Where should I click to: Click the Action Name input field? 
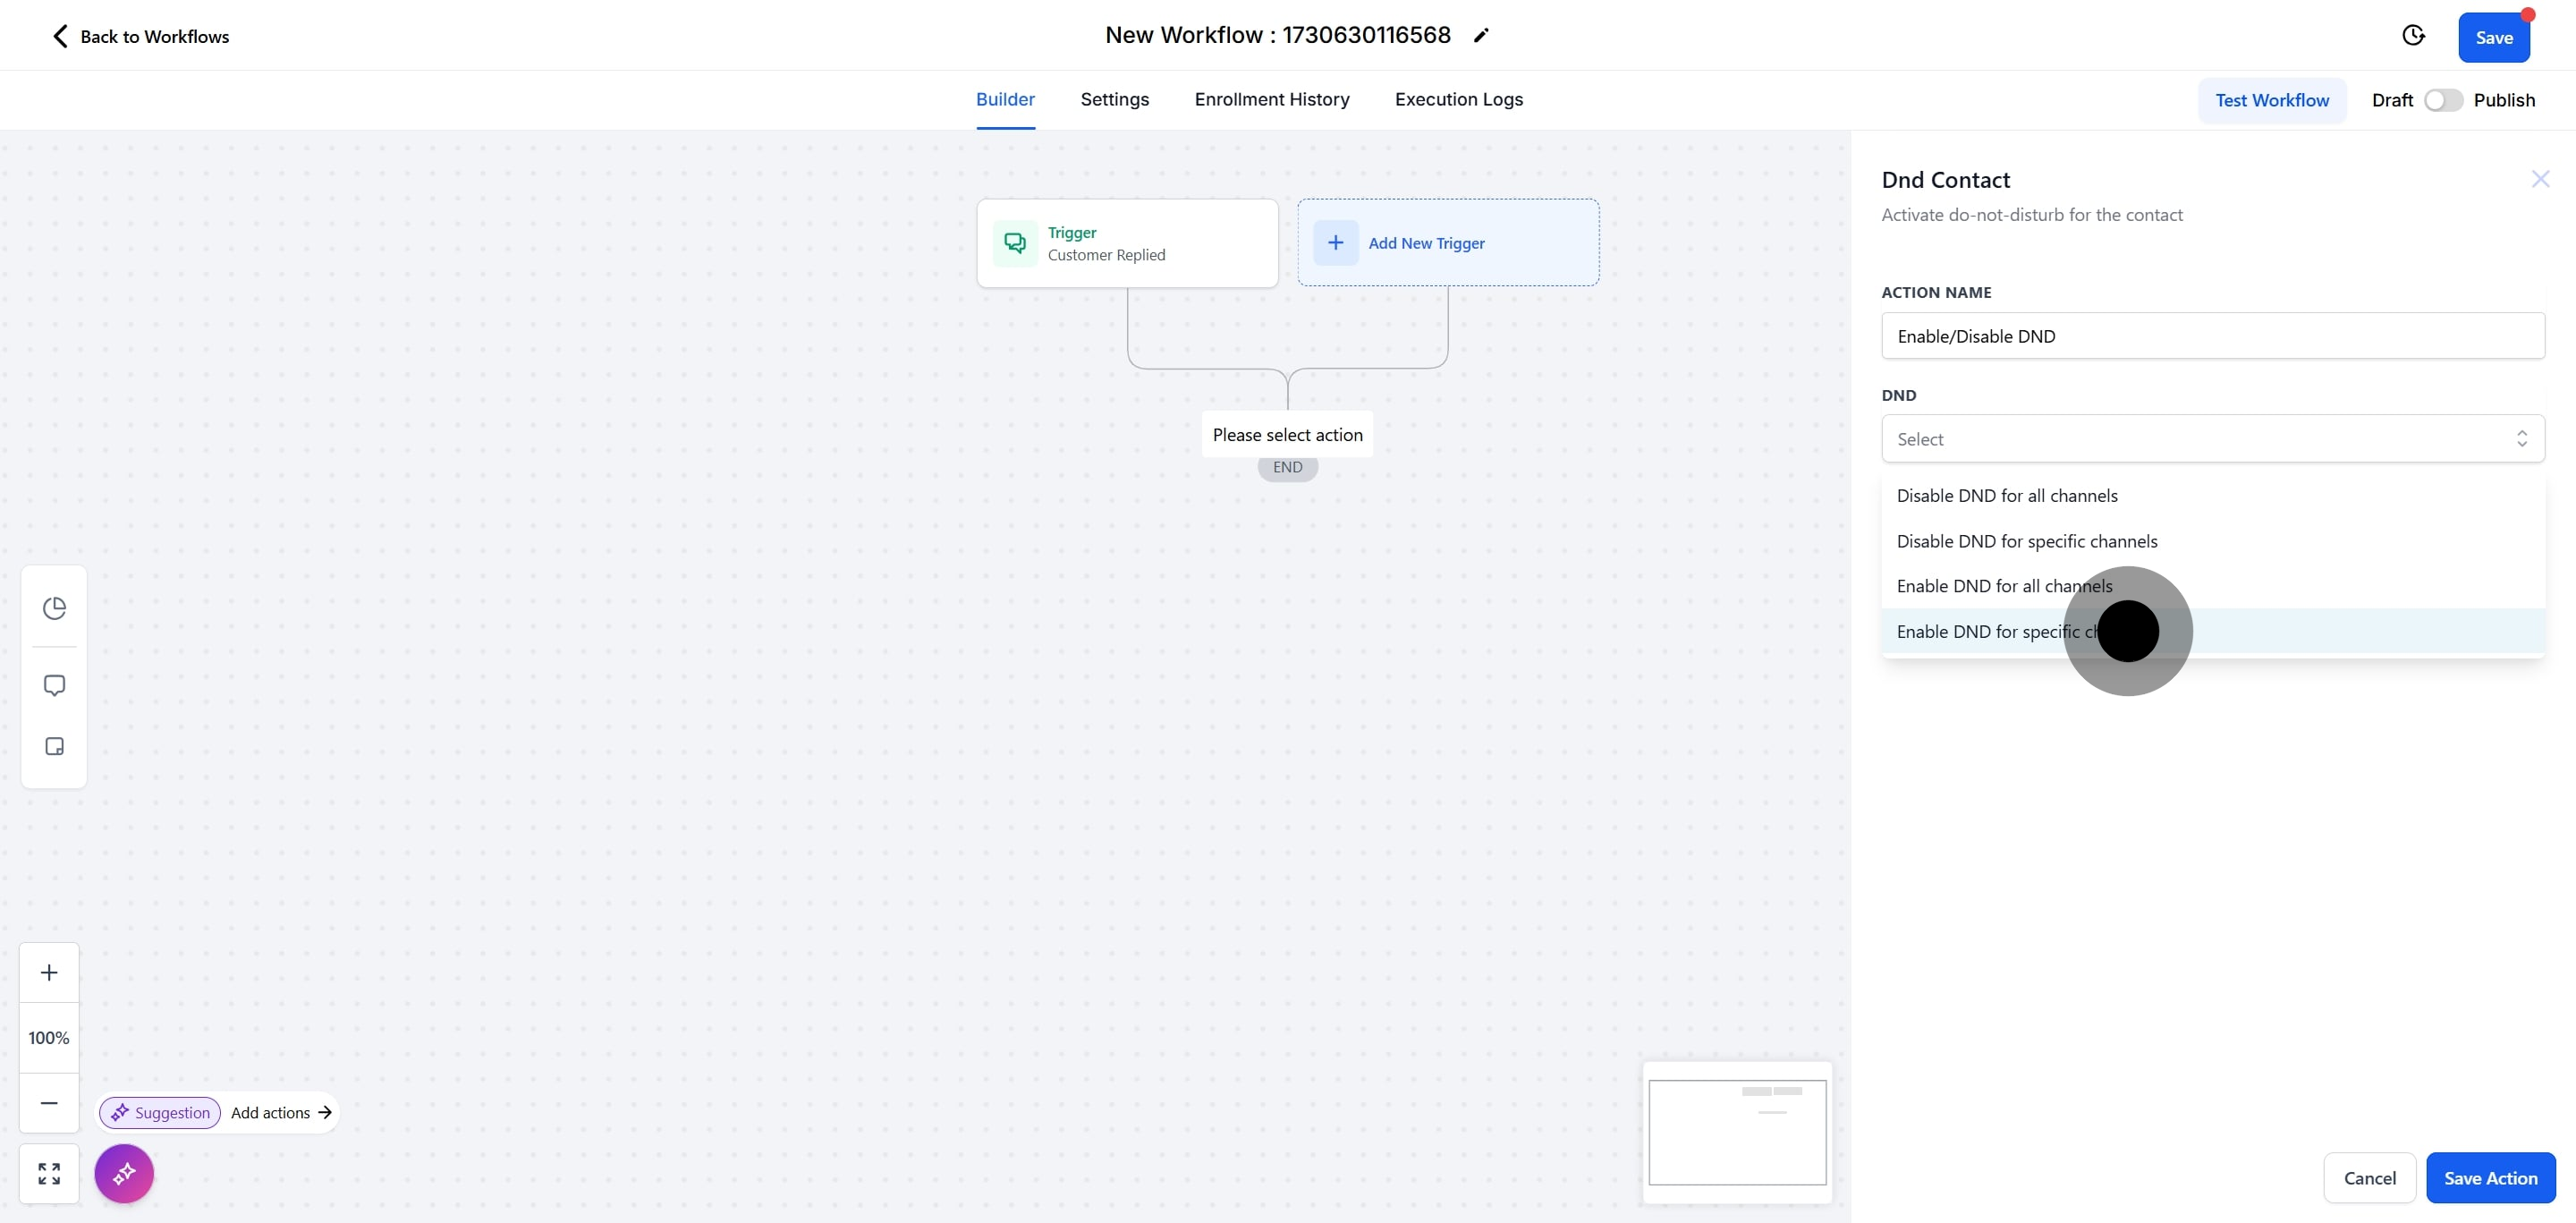[2212, 336]
